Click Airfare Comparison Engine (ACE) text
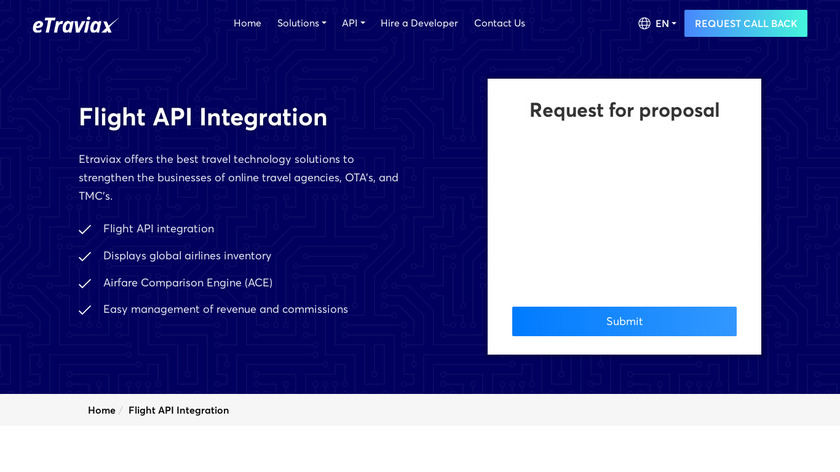The height and width of the screenshot is (472, 840). tap(188, 282)
